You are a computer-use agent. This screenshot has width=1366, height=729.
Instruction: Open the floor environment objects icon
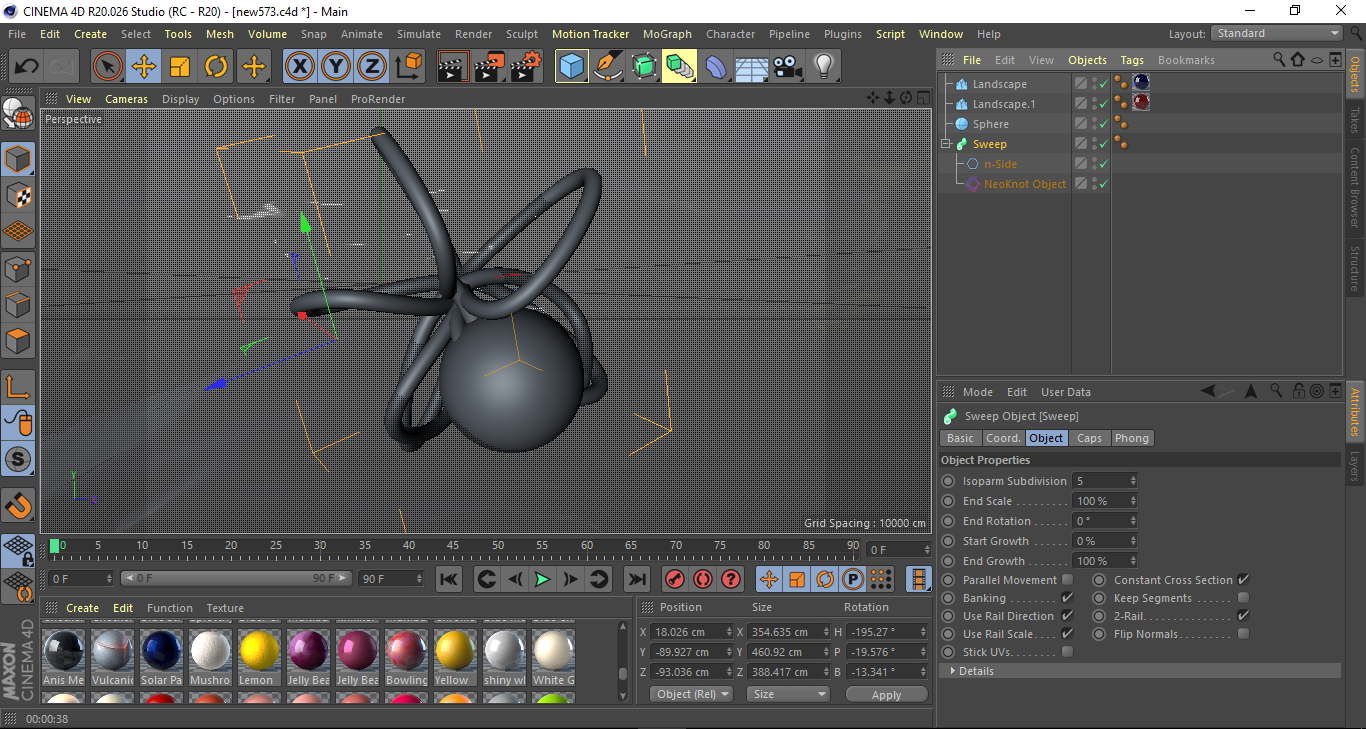pyautogui.click(x=751, y=67)
